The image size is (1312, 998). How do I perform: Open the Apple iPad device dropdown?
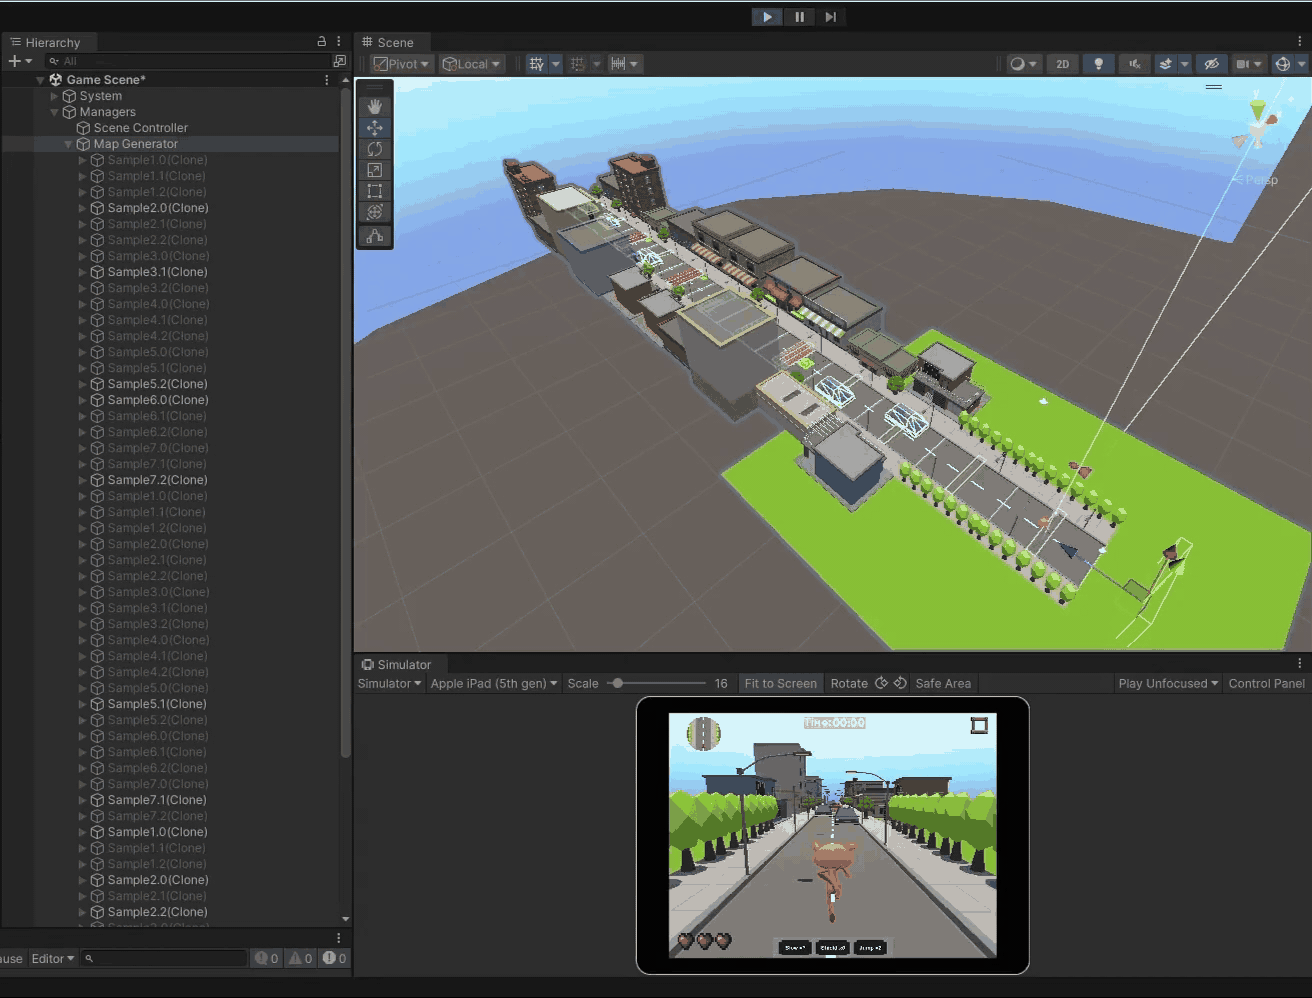coord(493,684)
